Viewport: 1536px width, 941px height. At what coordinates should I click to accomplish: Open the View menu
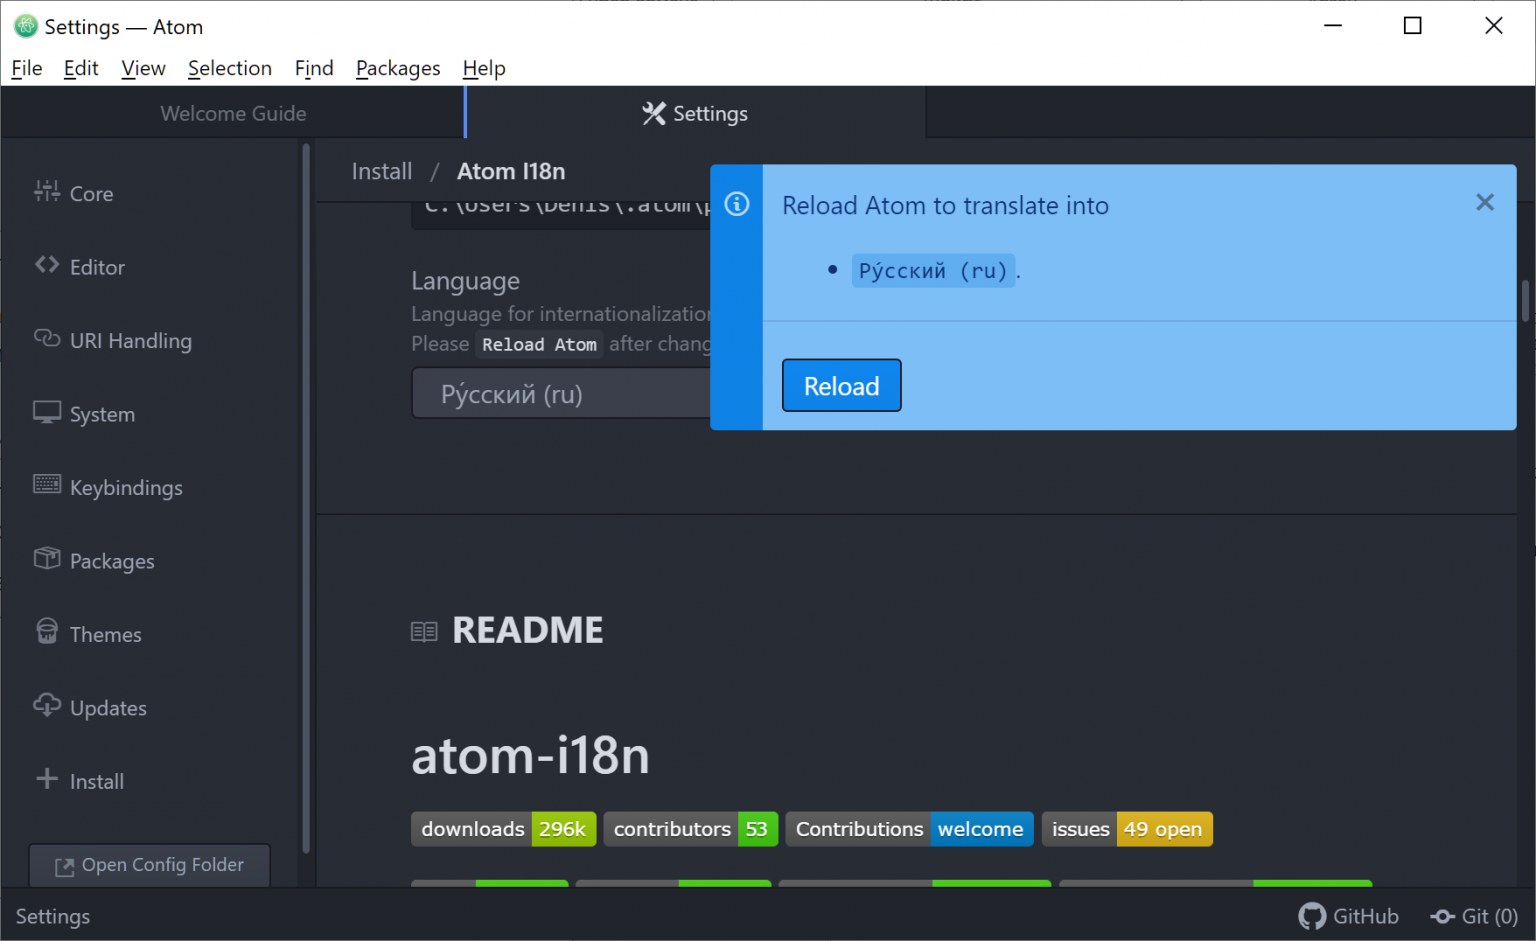click(x=143, y=68)
